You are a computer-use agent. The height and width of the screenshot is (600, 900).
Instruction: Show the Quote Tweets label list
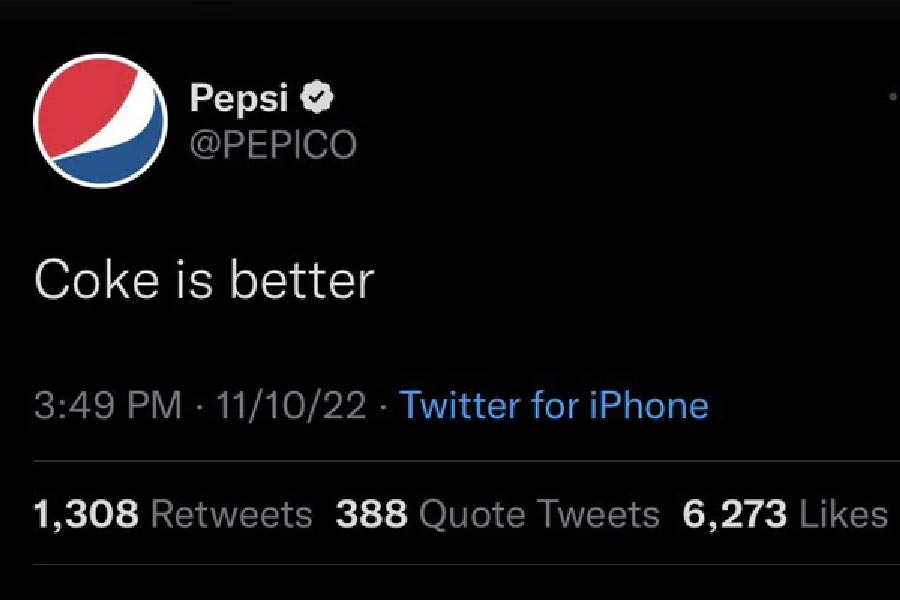pyautogui.click(x=540, y=514)
